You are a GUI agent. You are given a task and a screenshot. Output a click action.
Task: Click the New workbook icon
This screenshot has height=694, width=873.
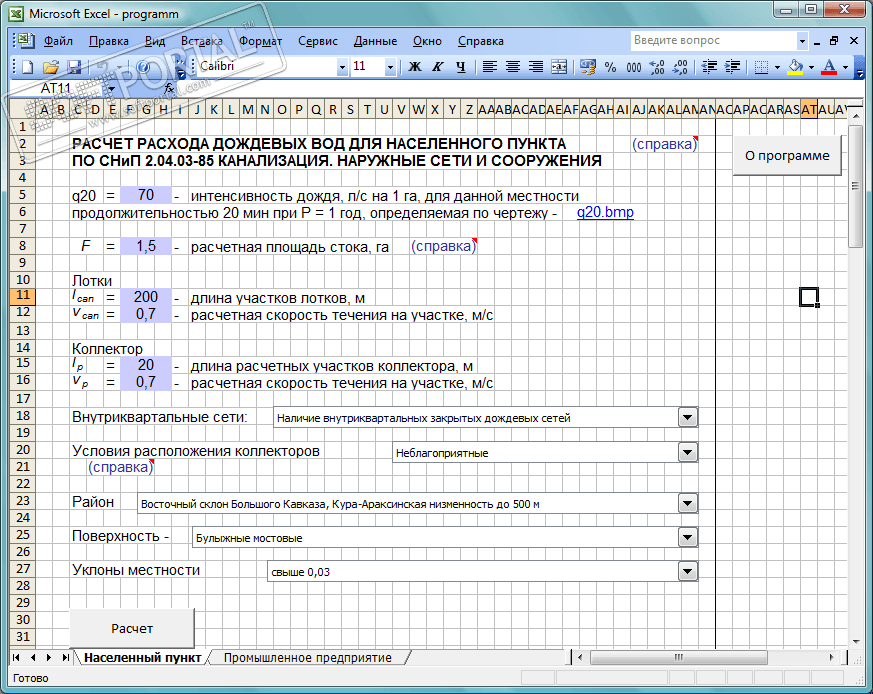click(27, 67)
